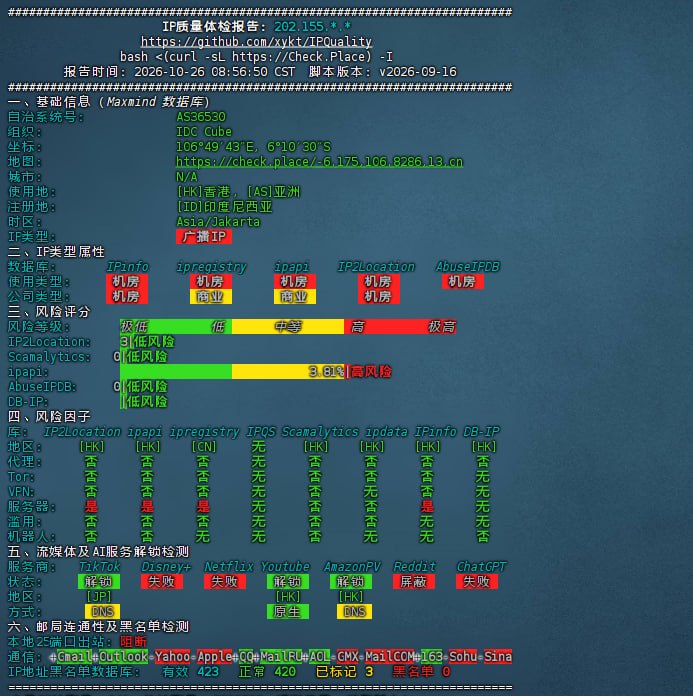Click the IDC Cube organization value

coord(204,132)
